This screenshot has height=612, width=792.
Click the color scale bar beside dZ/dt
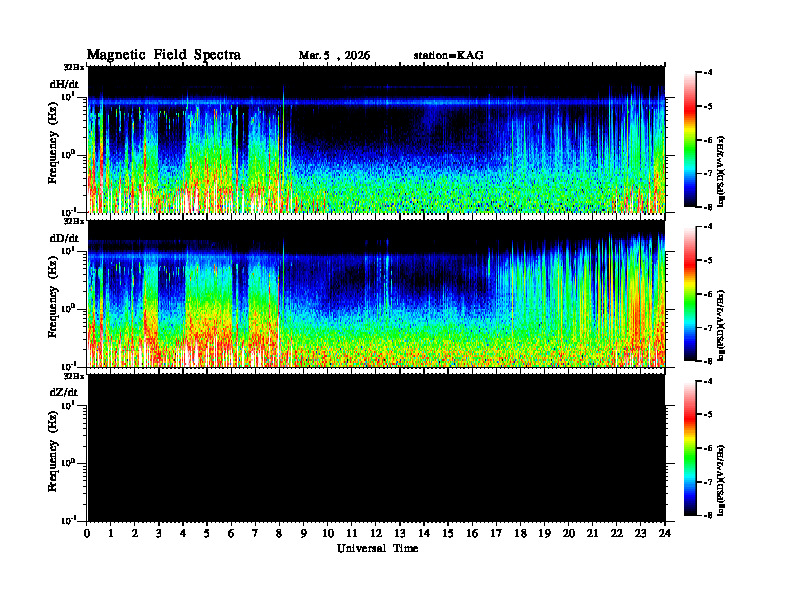(689, 448)
